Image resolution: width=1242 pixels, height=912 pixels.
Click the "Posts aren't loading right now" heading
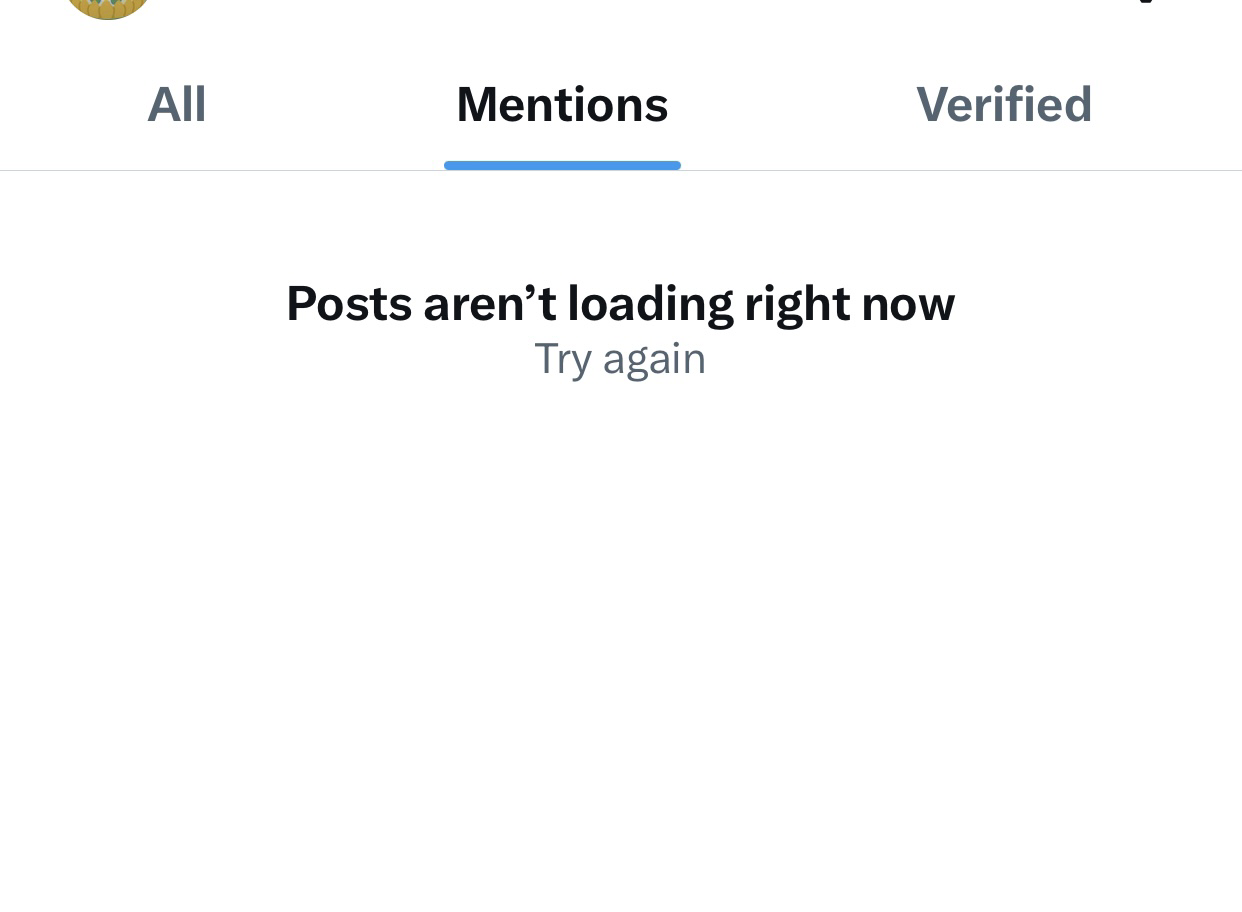coord(620,303)
